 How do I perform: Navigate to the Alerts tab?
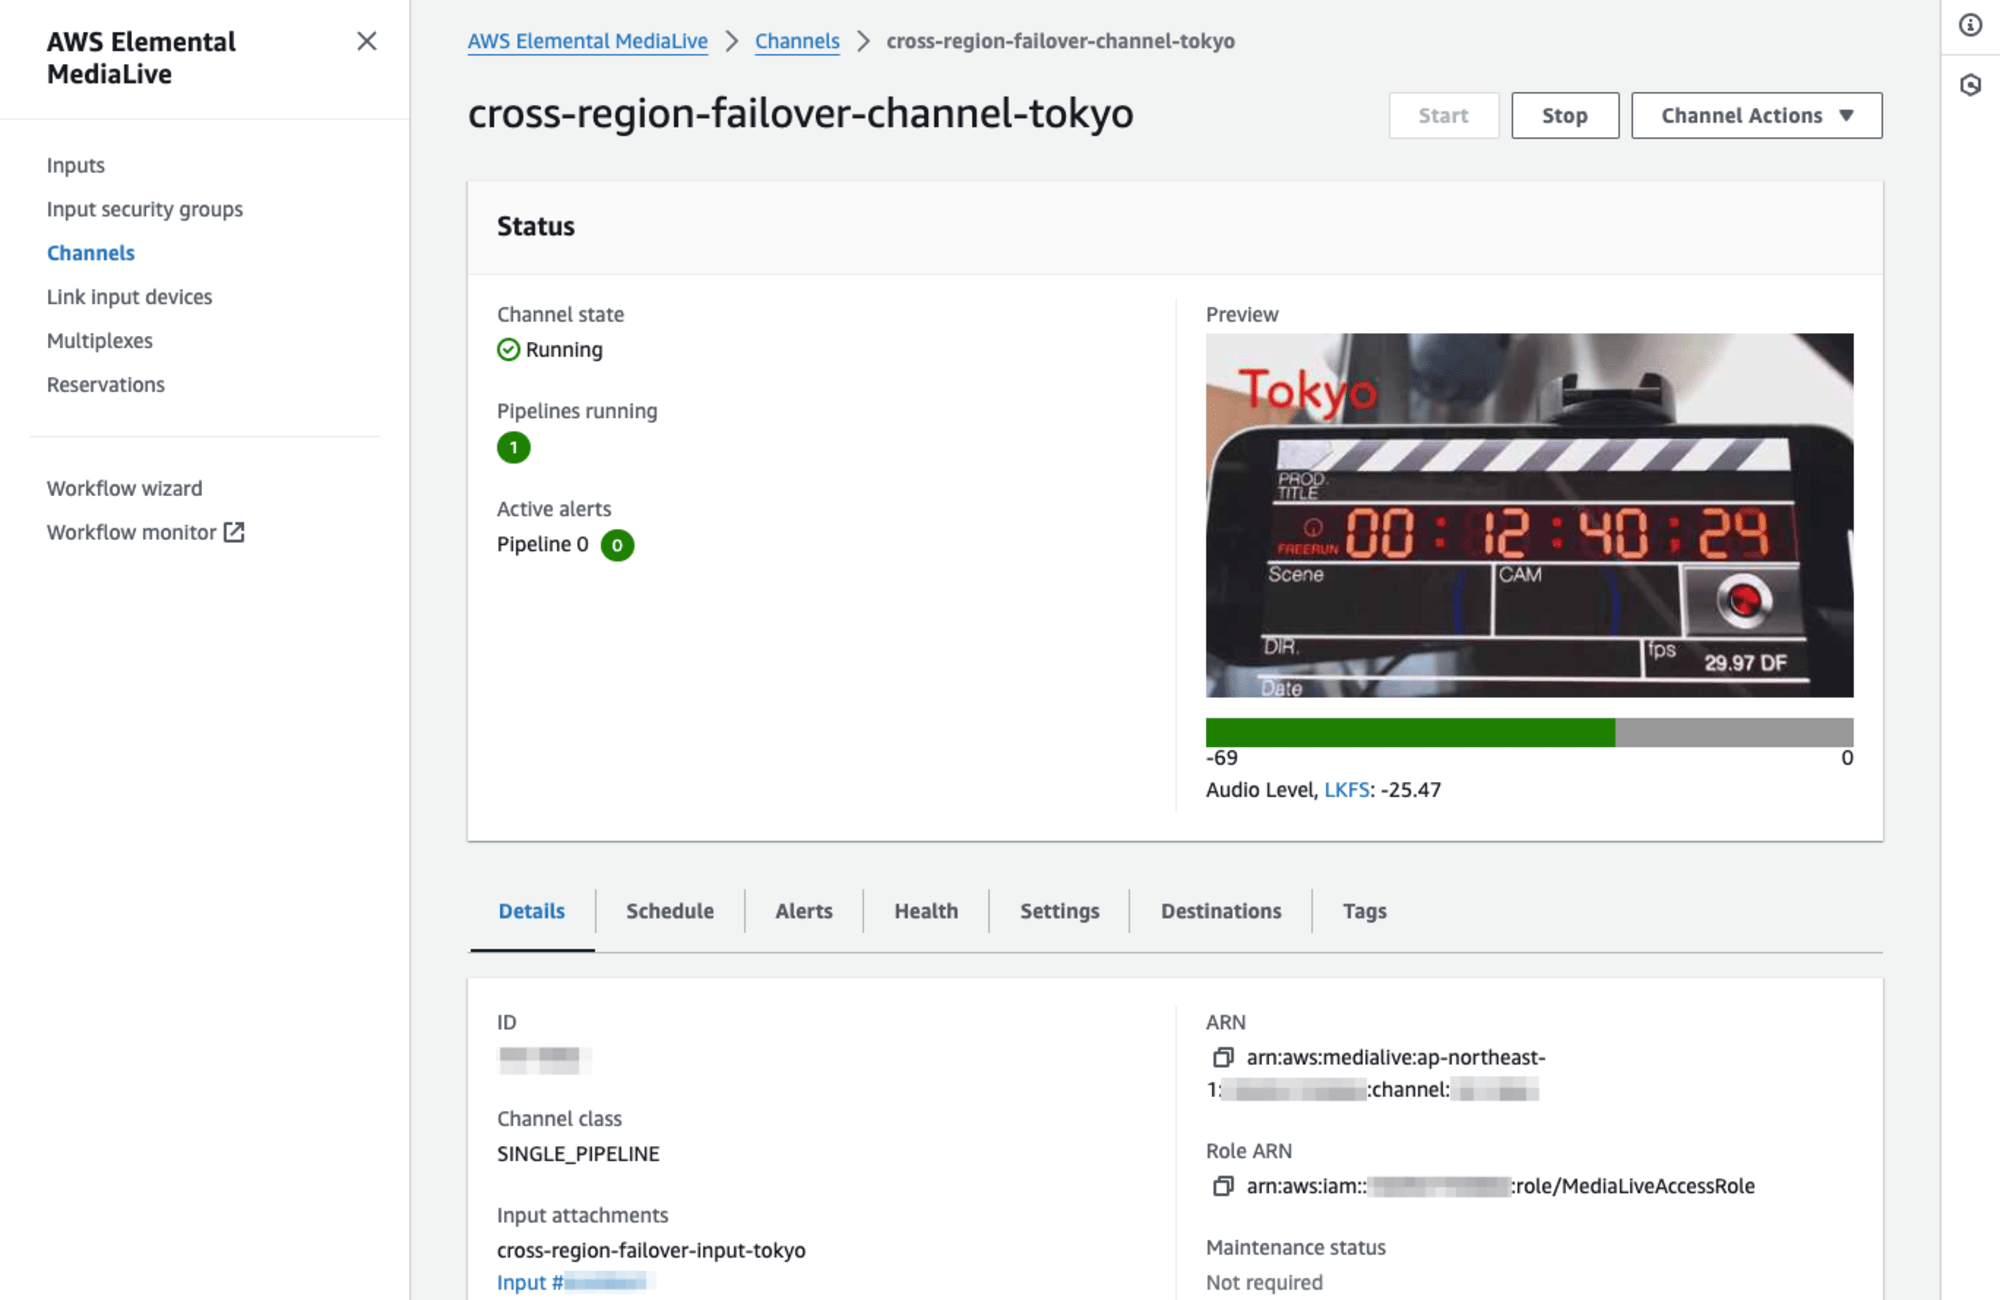click(802, 909)
